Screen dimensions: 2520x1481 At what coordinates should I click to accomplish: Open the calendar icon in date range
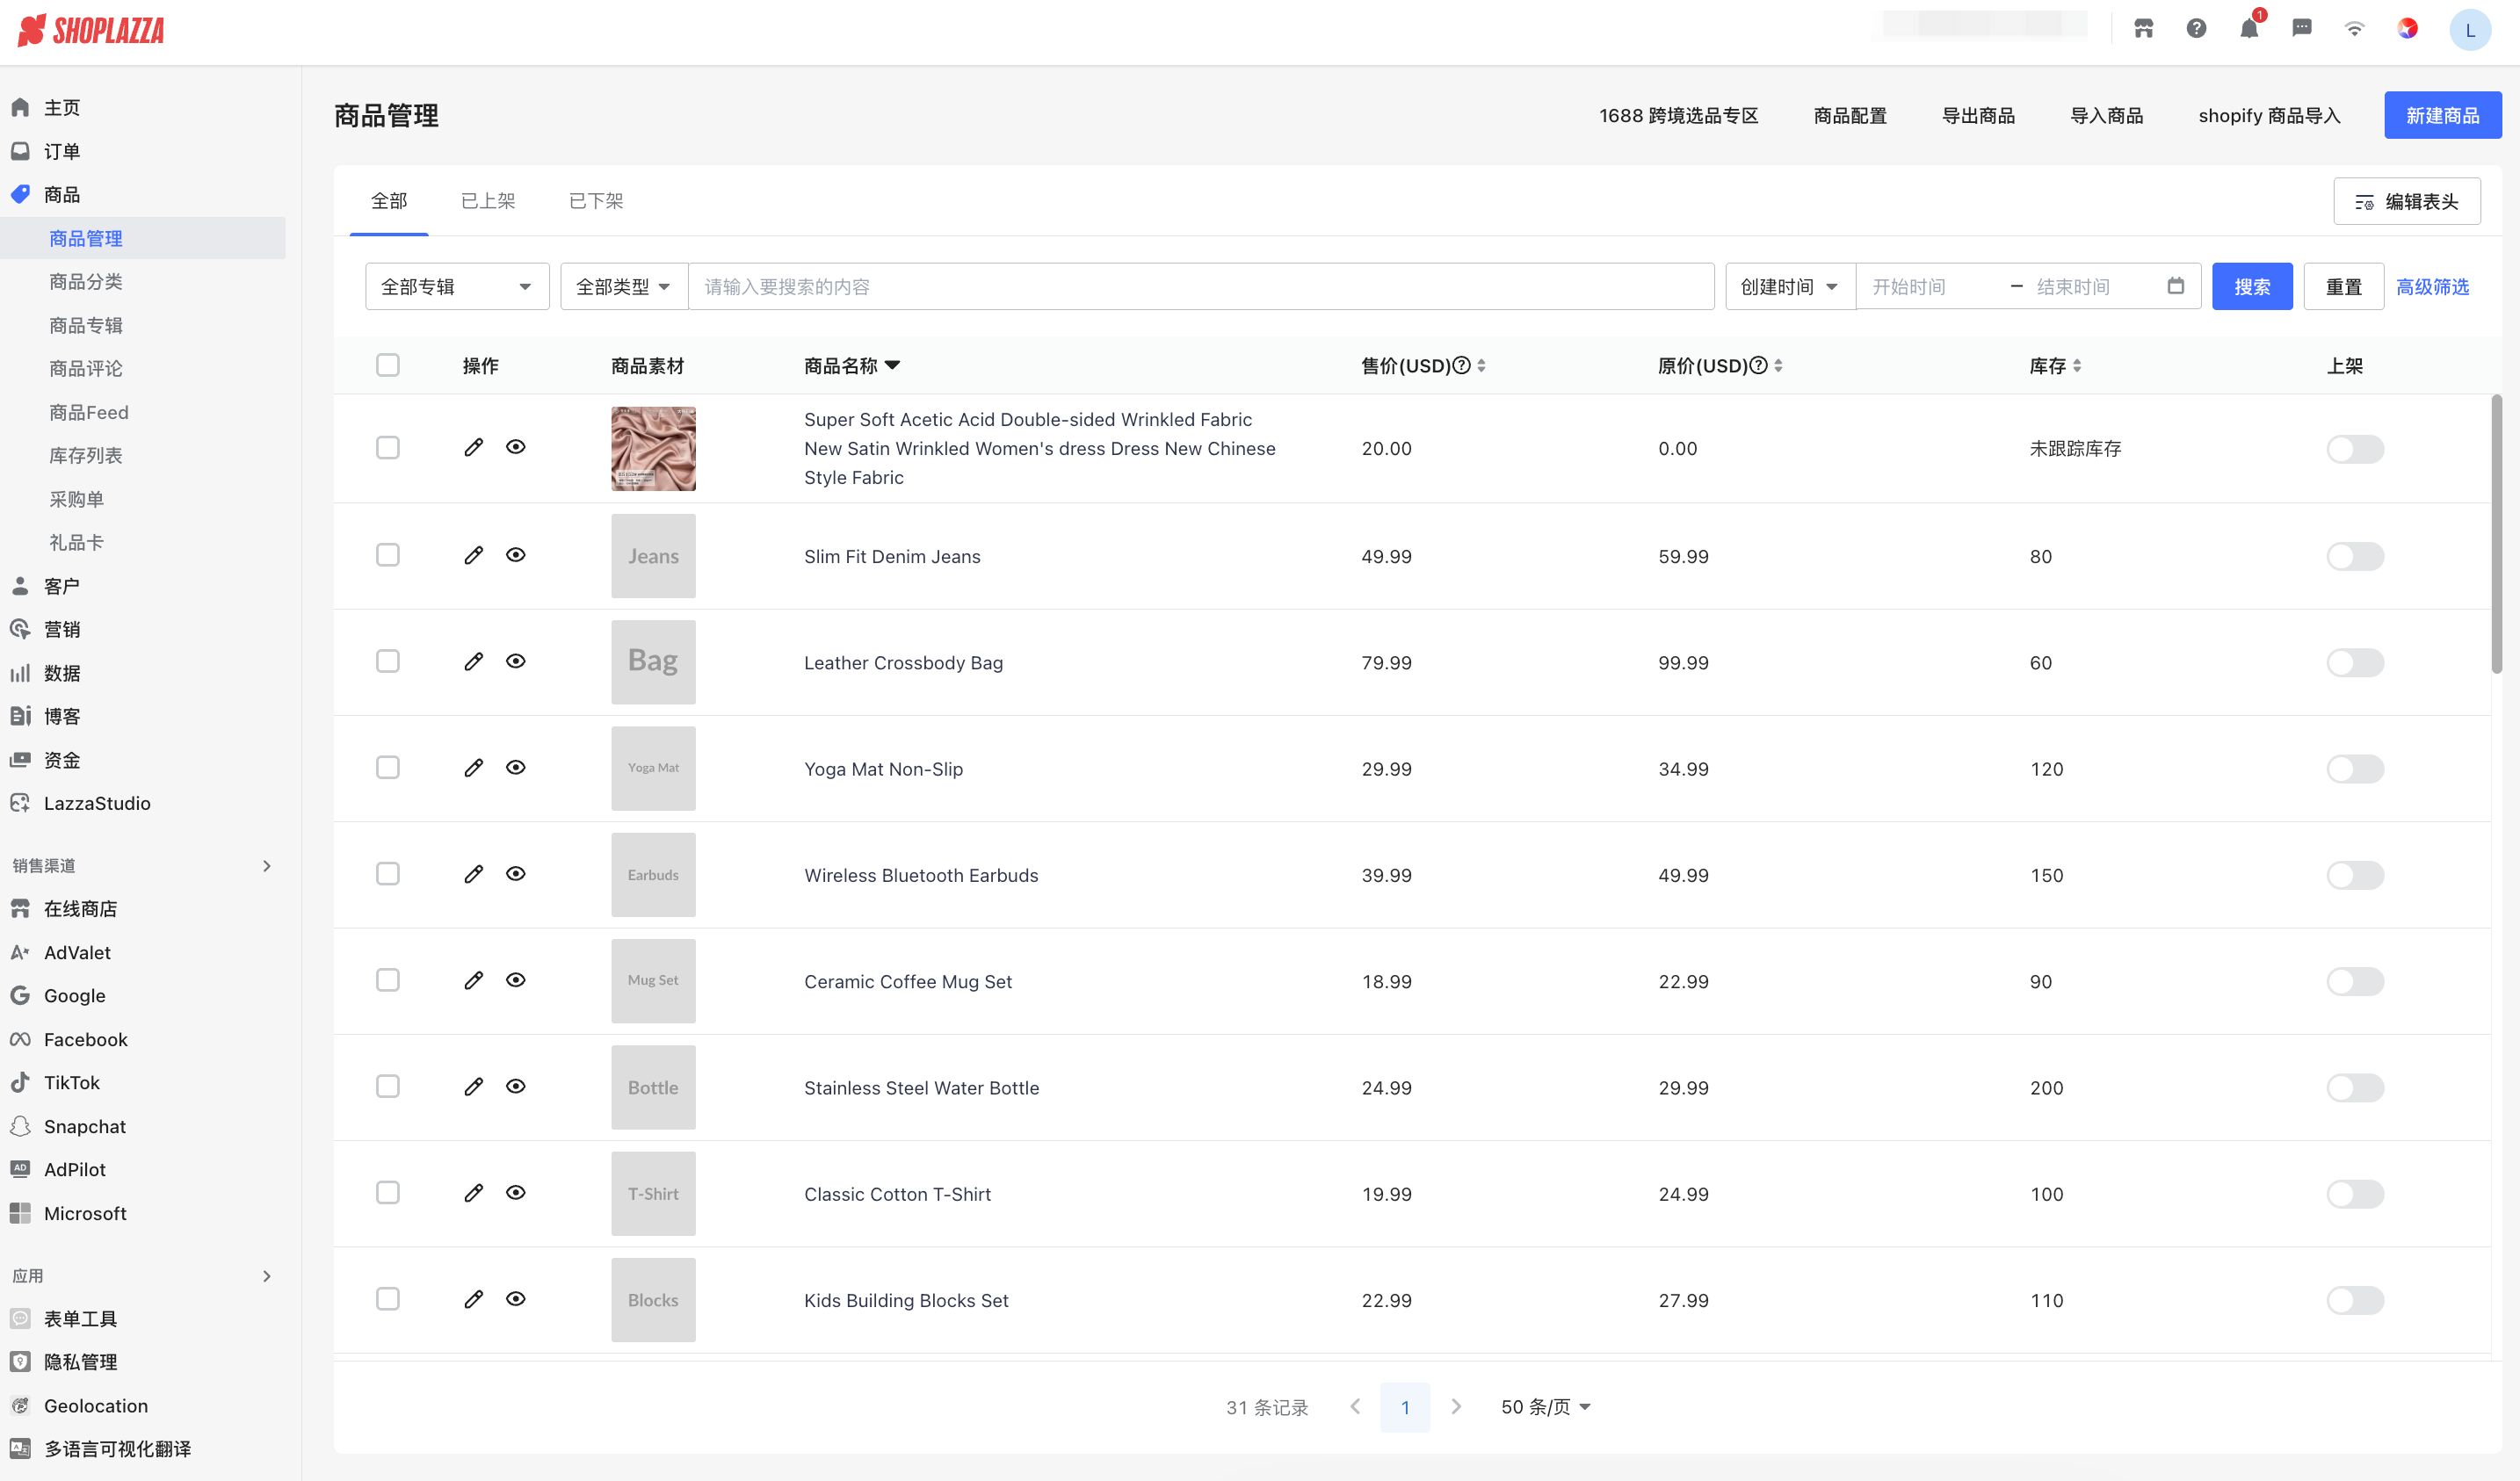(2175, 286)
